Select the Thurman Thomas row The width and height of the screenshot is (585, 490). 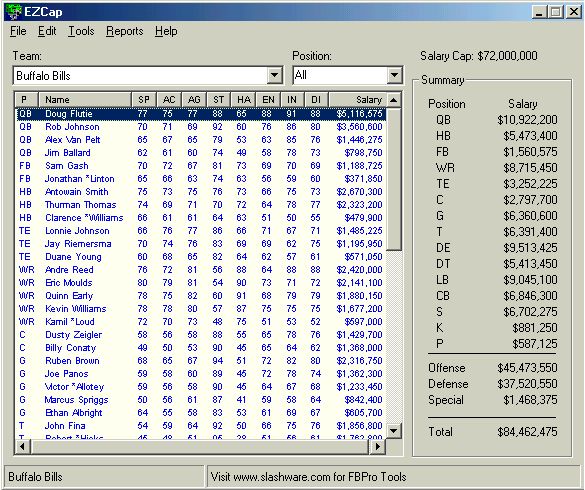201,205
